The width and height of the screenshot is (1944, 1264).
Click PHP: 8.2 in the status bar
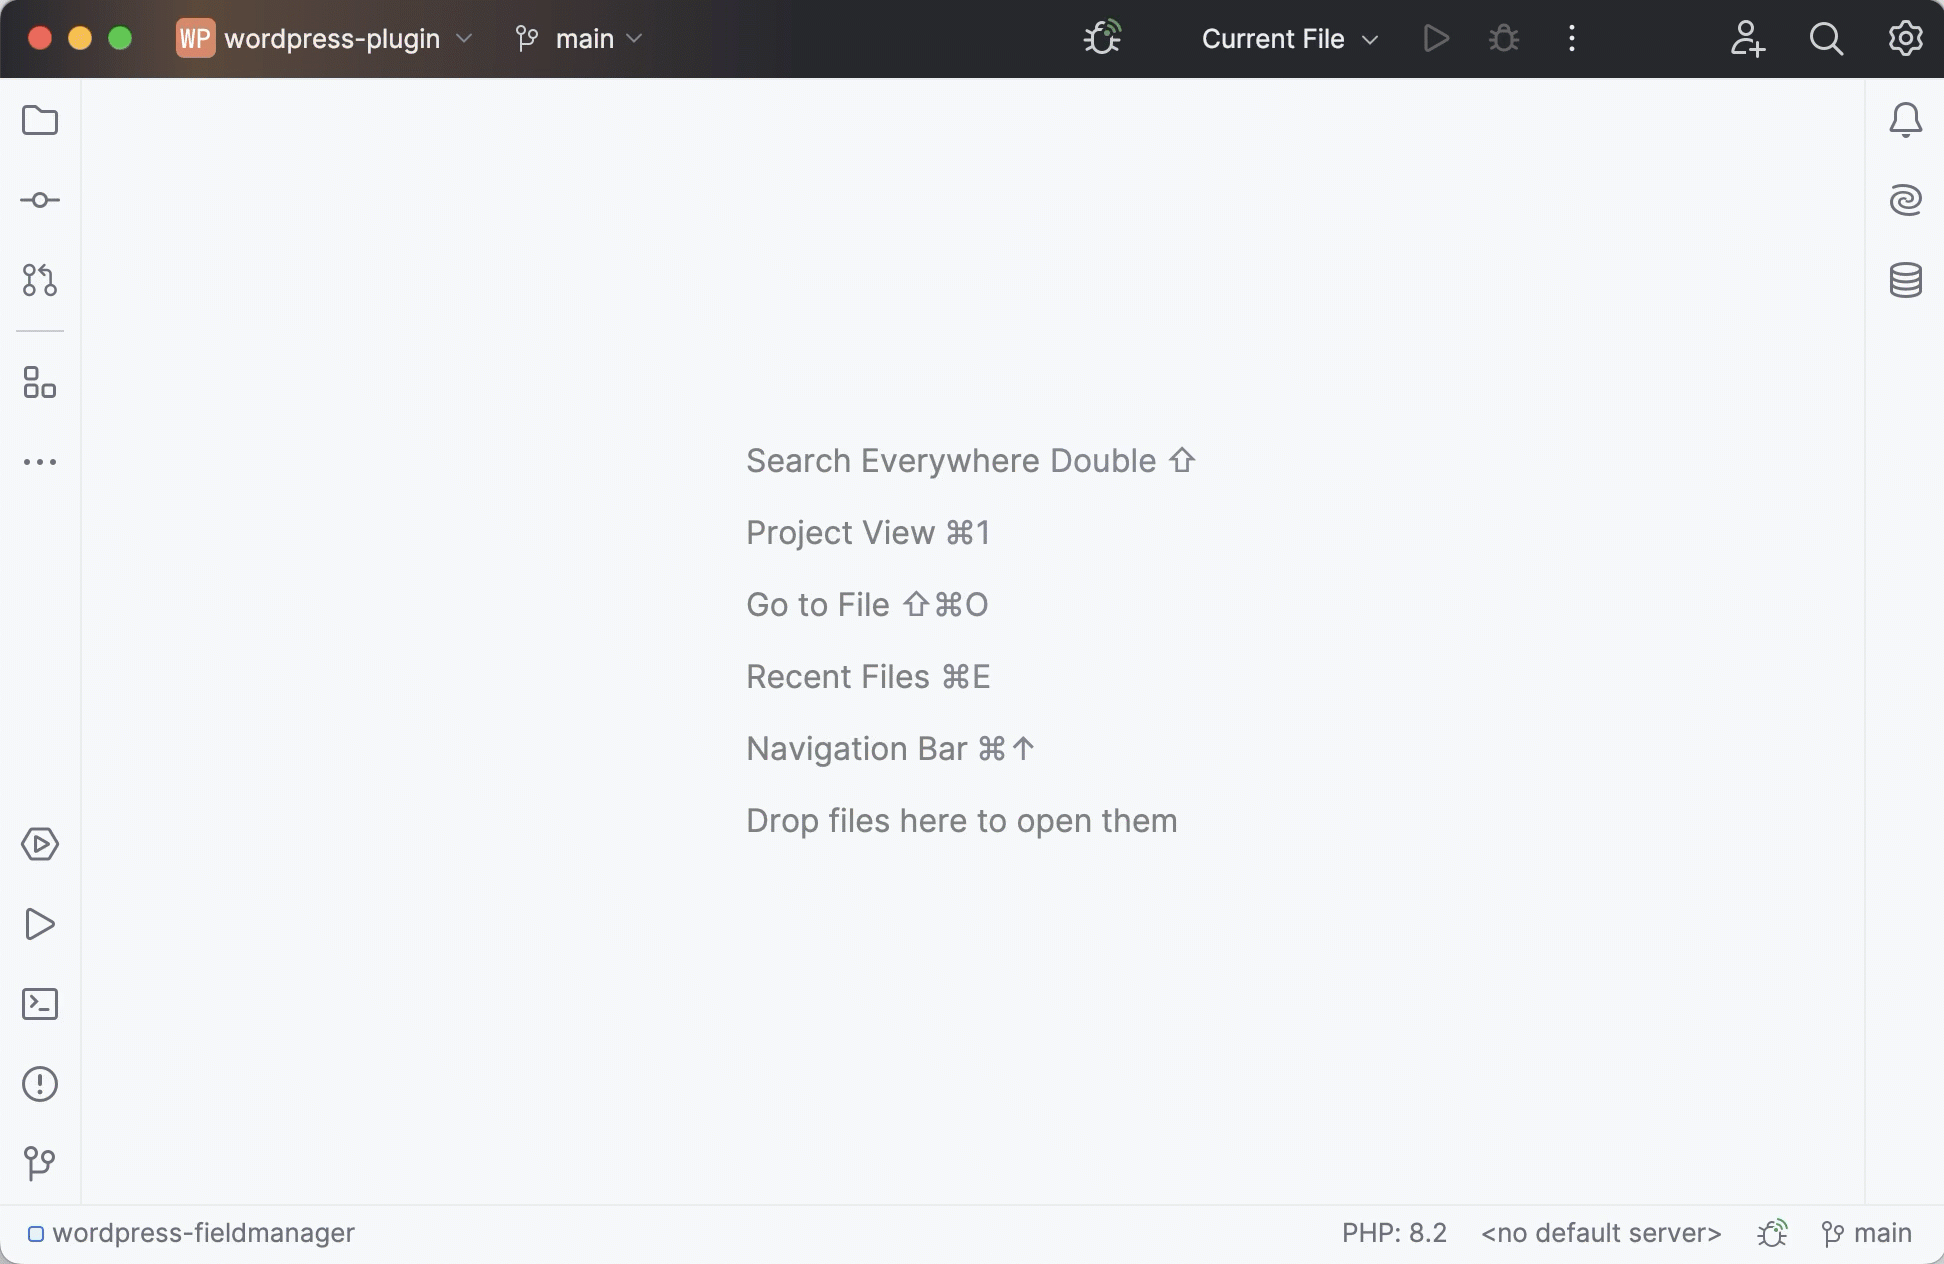click(x=1393, y=1233)
